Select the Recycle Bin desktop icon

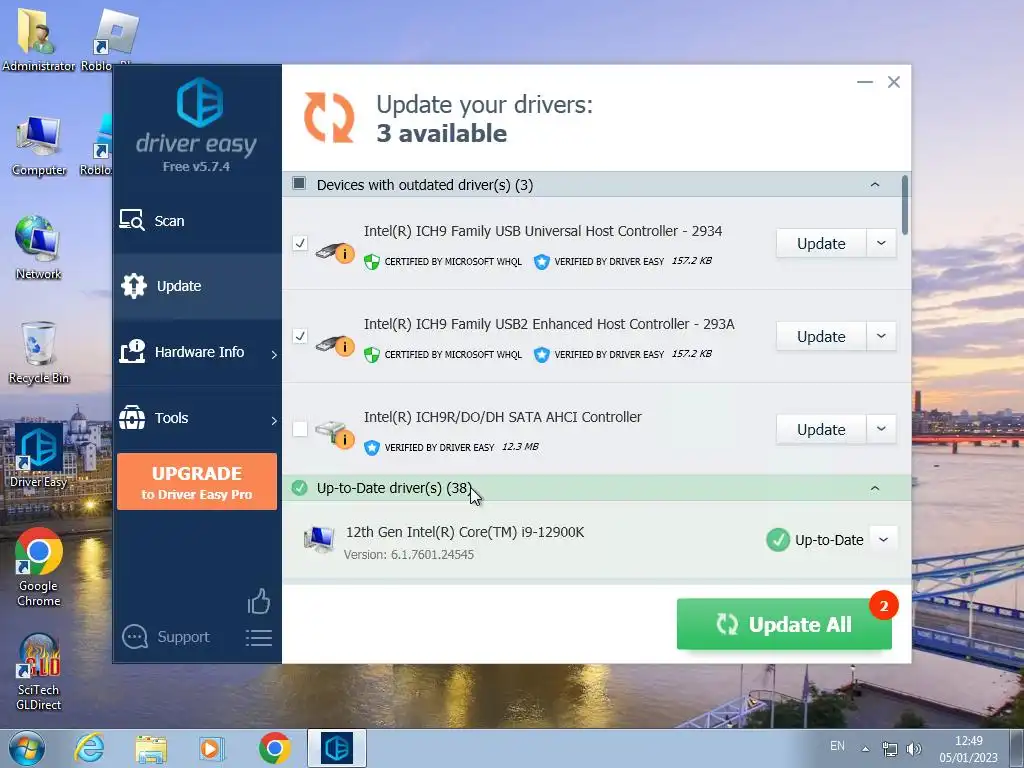point(39,353)
